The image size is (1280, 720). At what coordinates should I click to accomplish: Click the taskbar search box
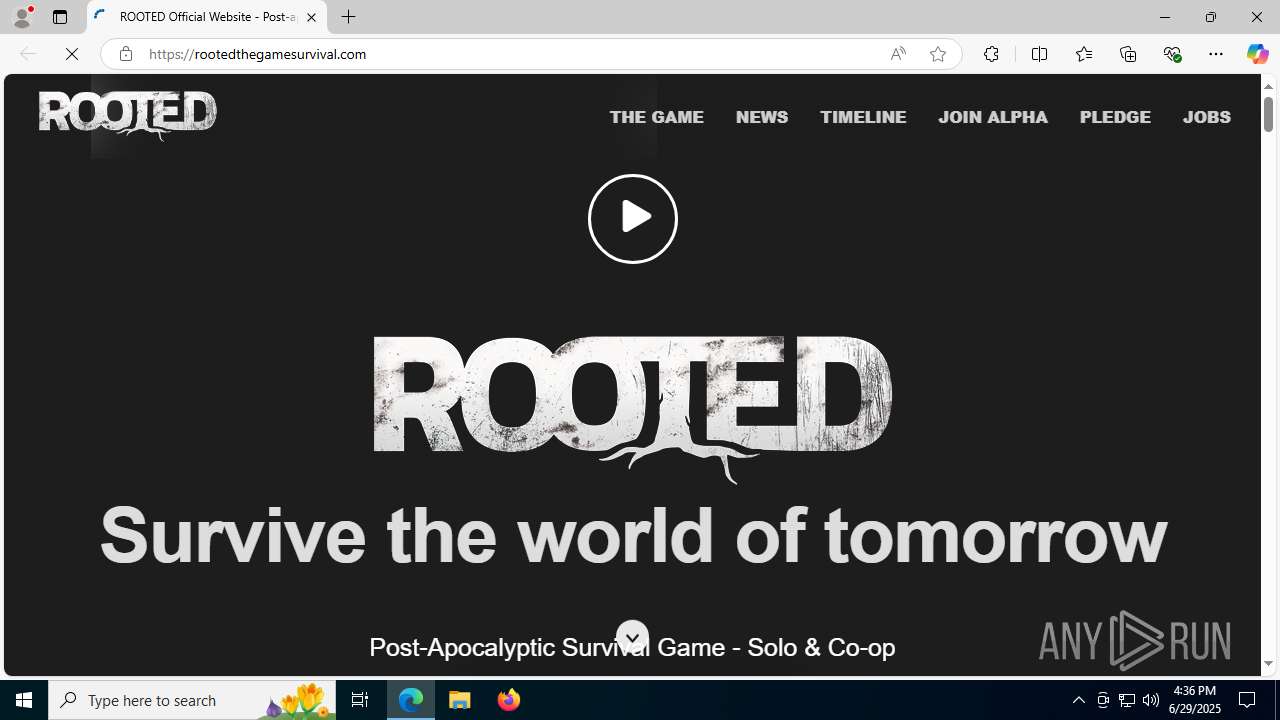coord(192,700)
